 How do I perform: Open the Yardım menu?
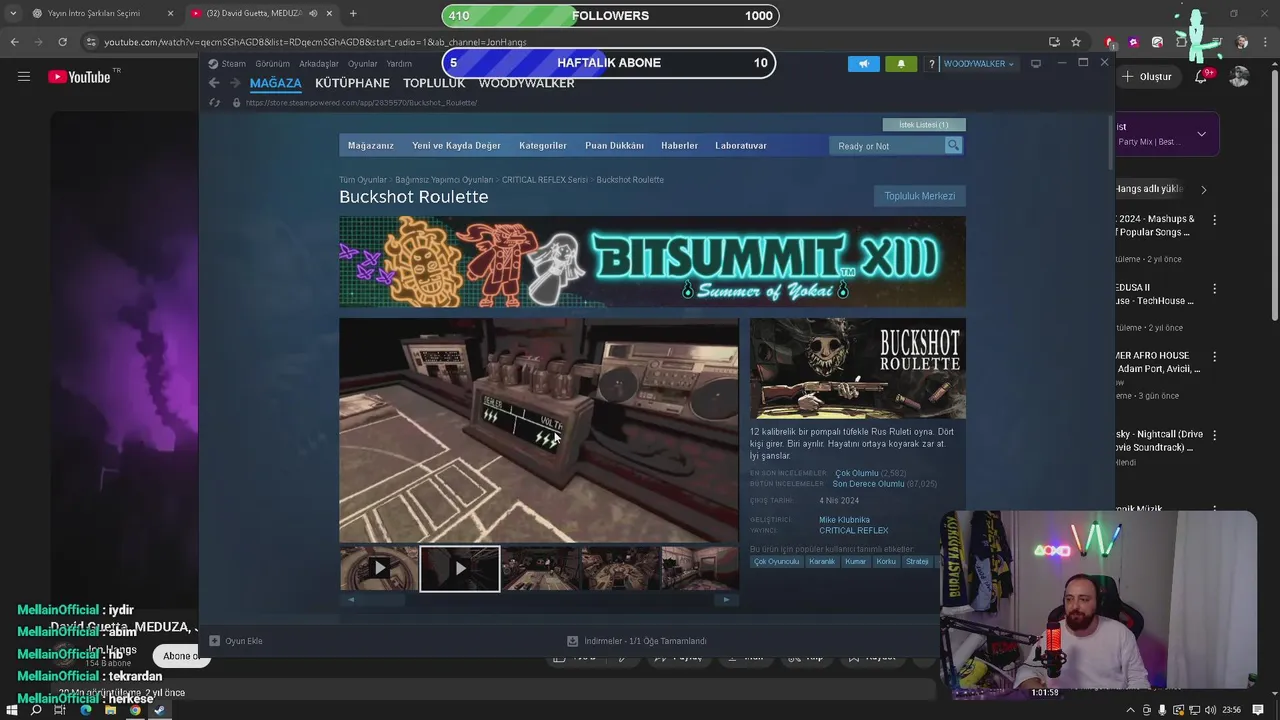(399, 64)
